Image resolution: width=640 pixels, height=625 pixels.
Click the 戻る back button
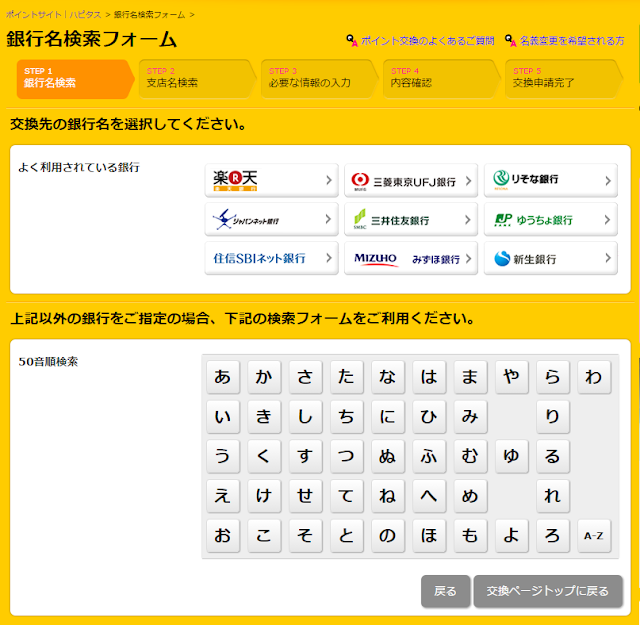[446, 591]
